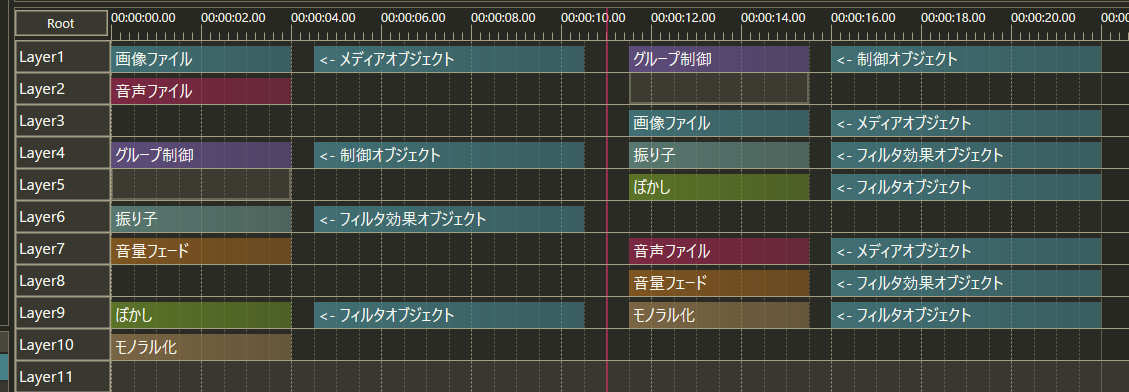
Task: Toggle the Layer4 layer button
Action: [63, 153]
